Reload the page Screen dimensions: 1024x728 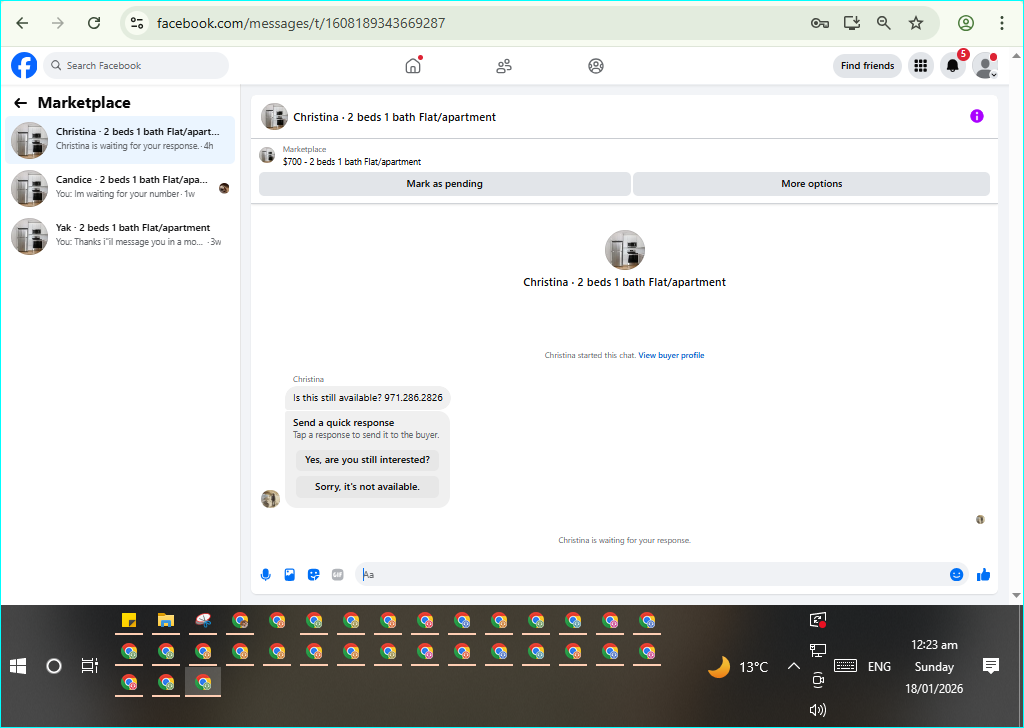94,24
